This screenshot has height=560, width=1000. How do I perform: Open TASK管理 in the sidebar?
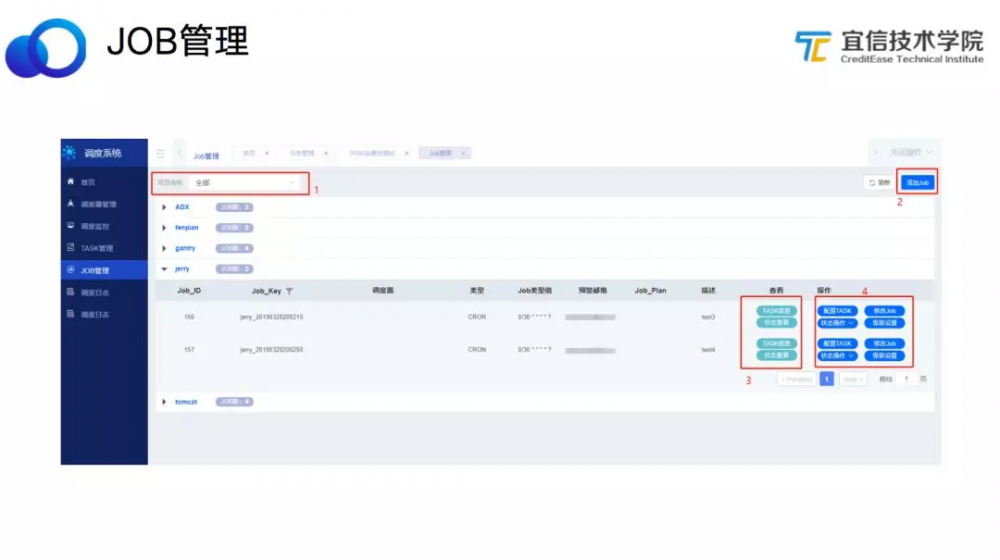point(97,248)
